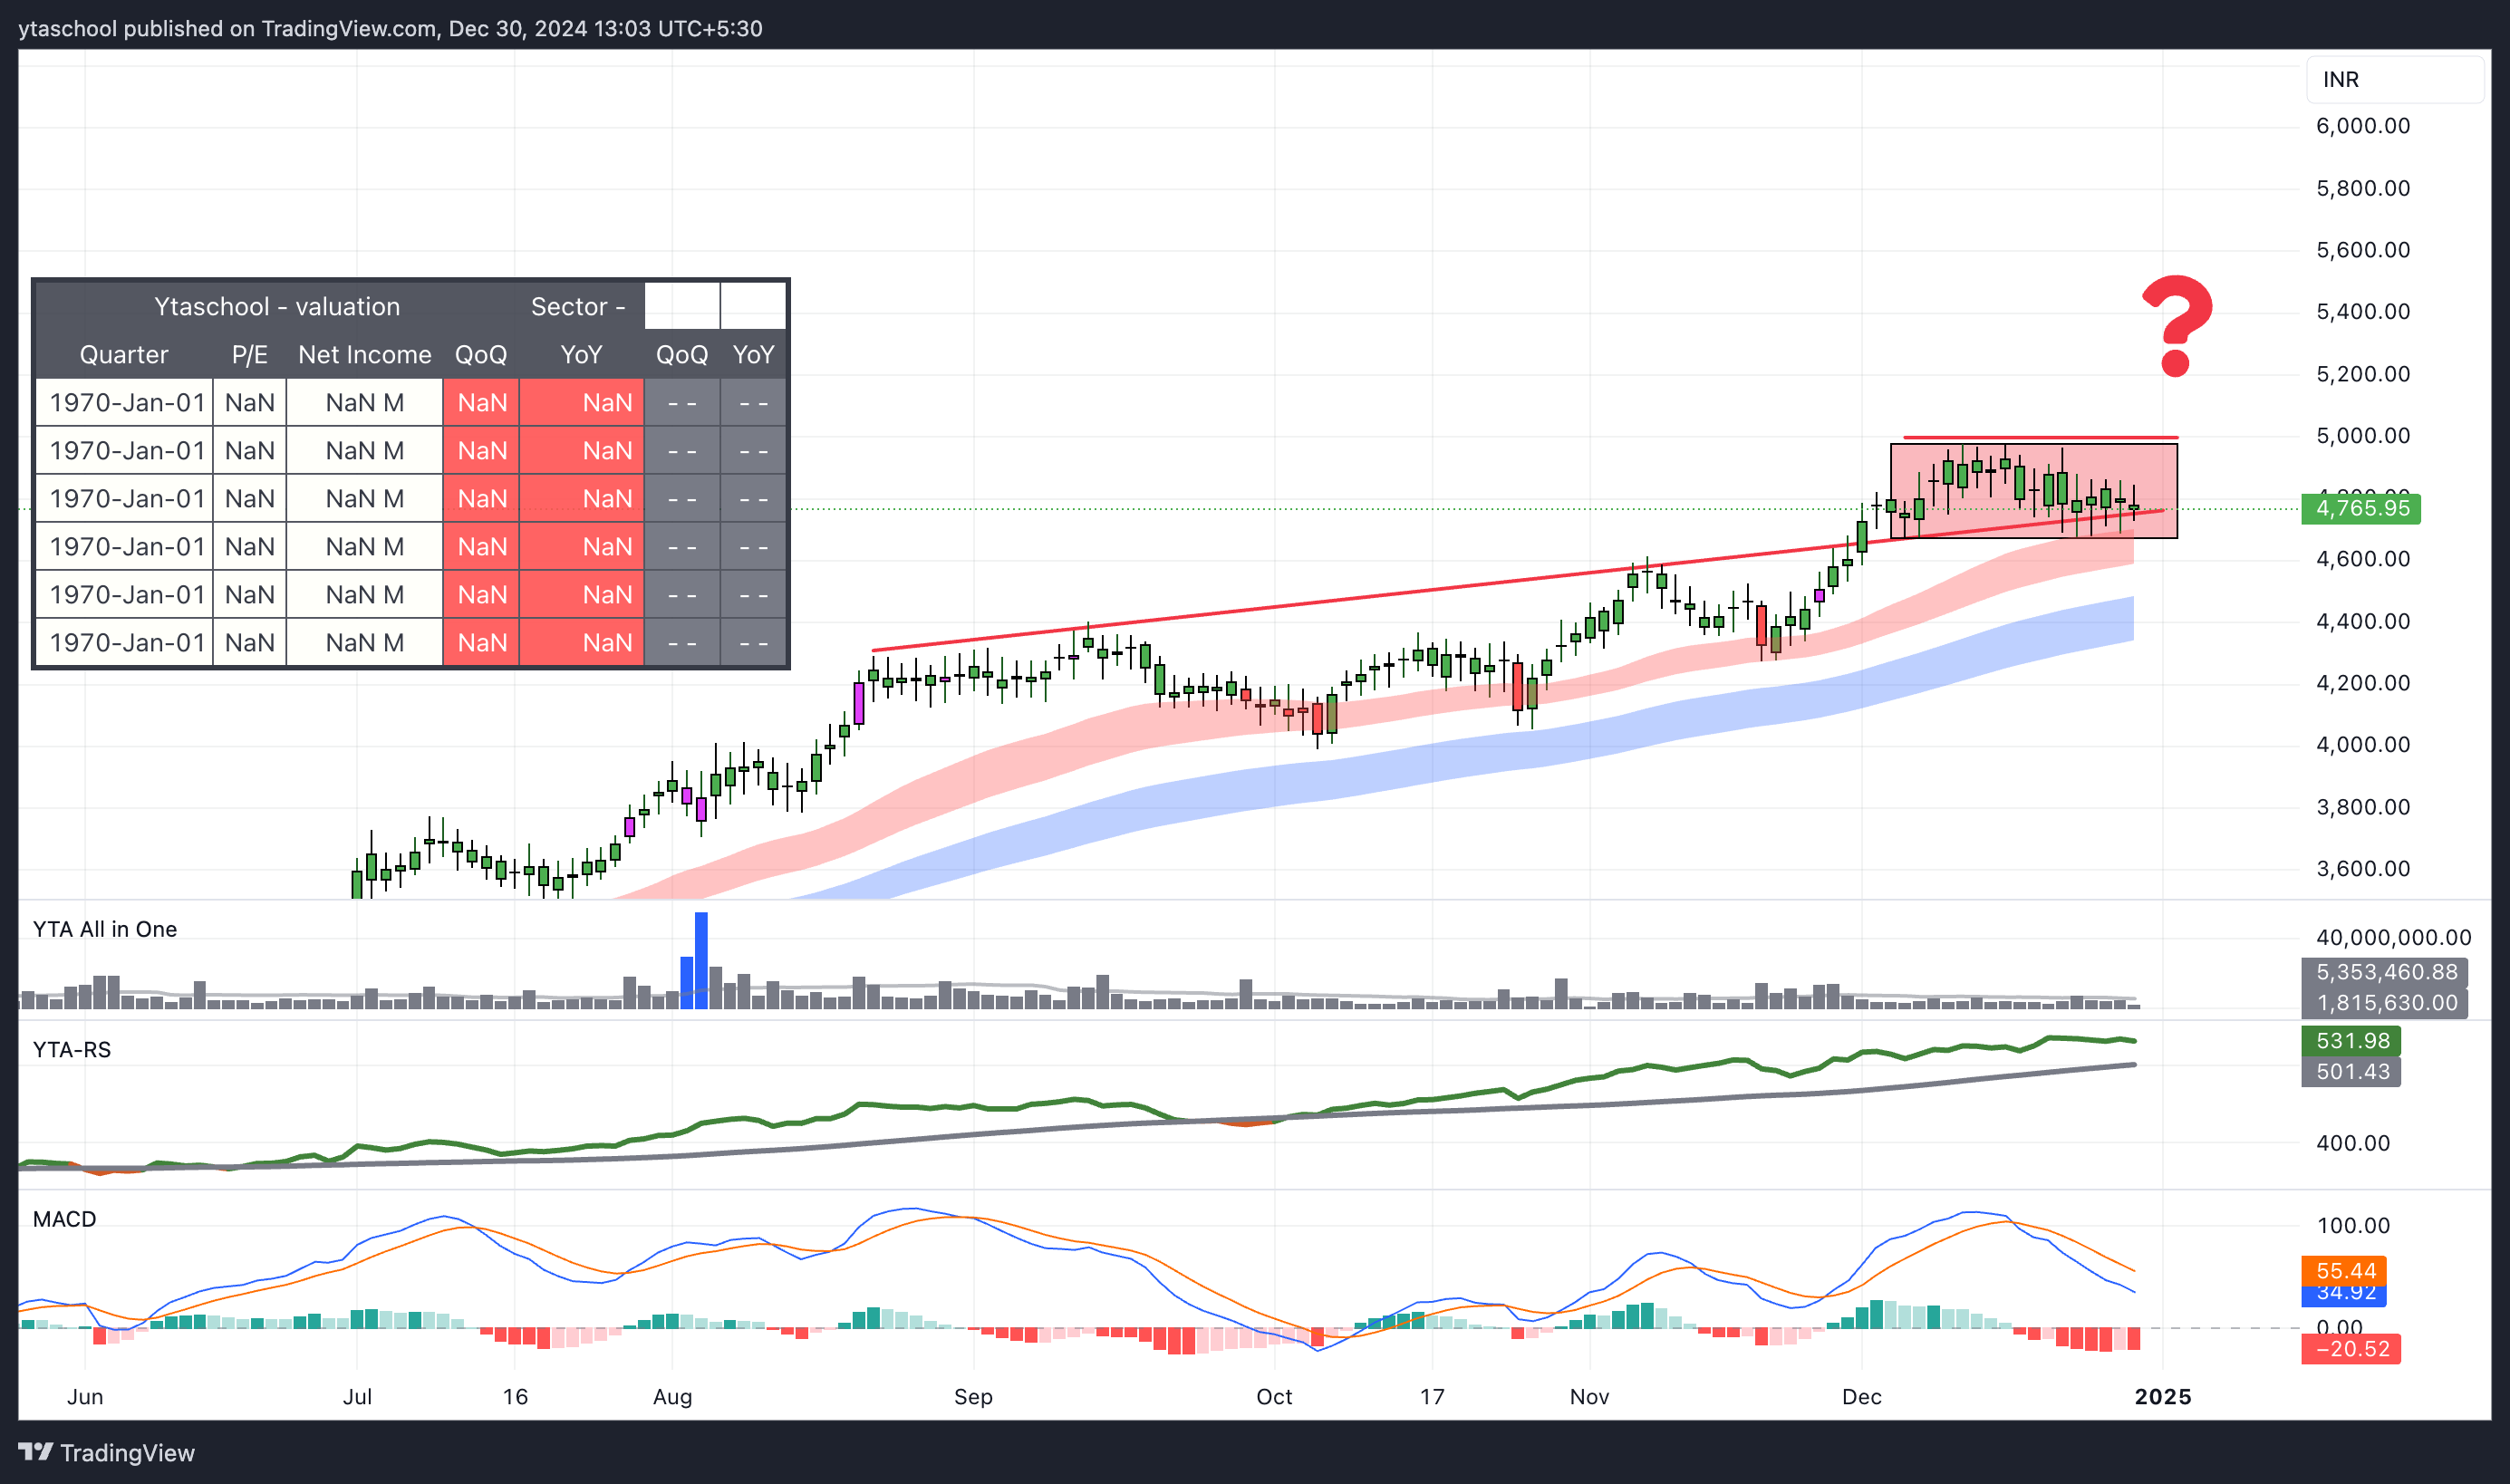Click the YTA-RS indicator label

pyautogui.click(x=72, y=1050)
